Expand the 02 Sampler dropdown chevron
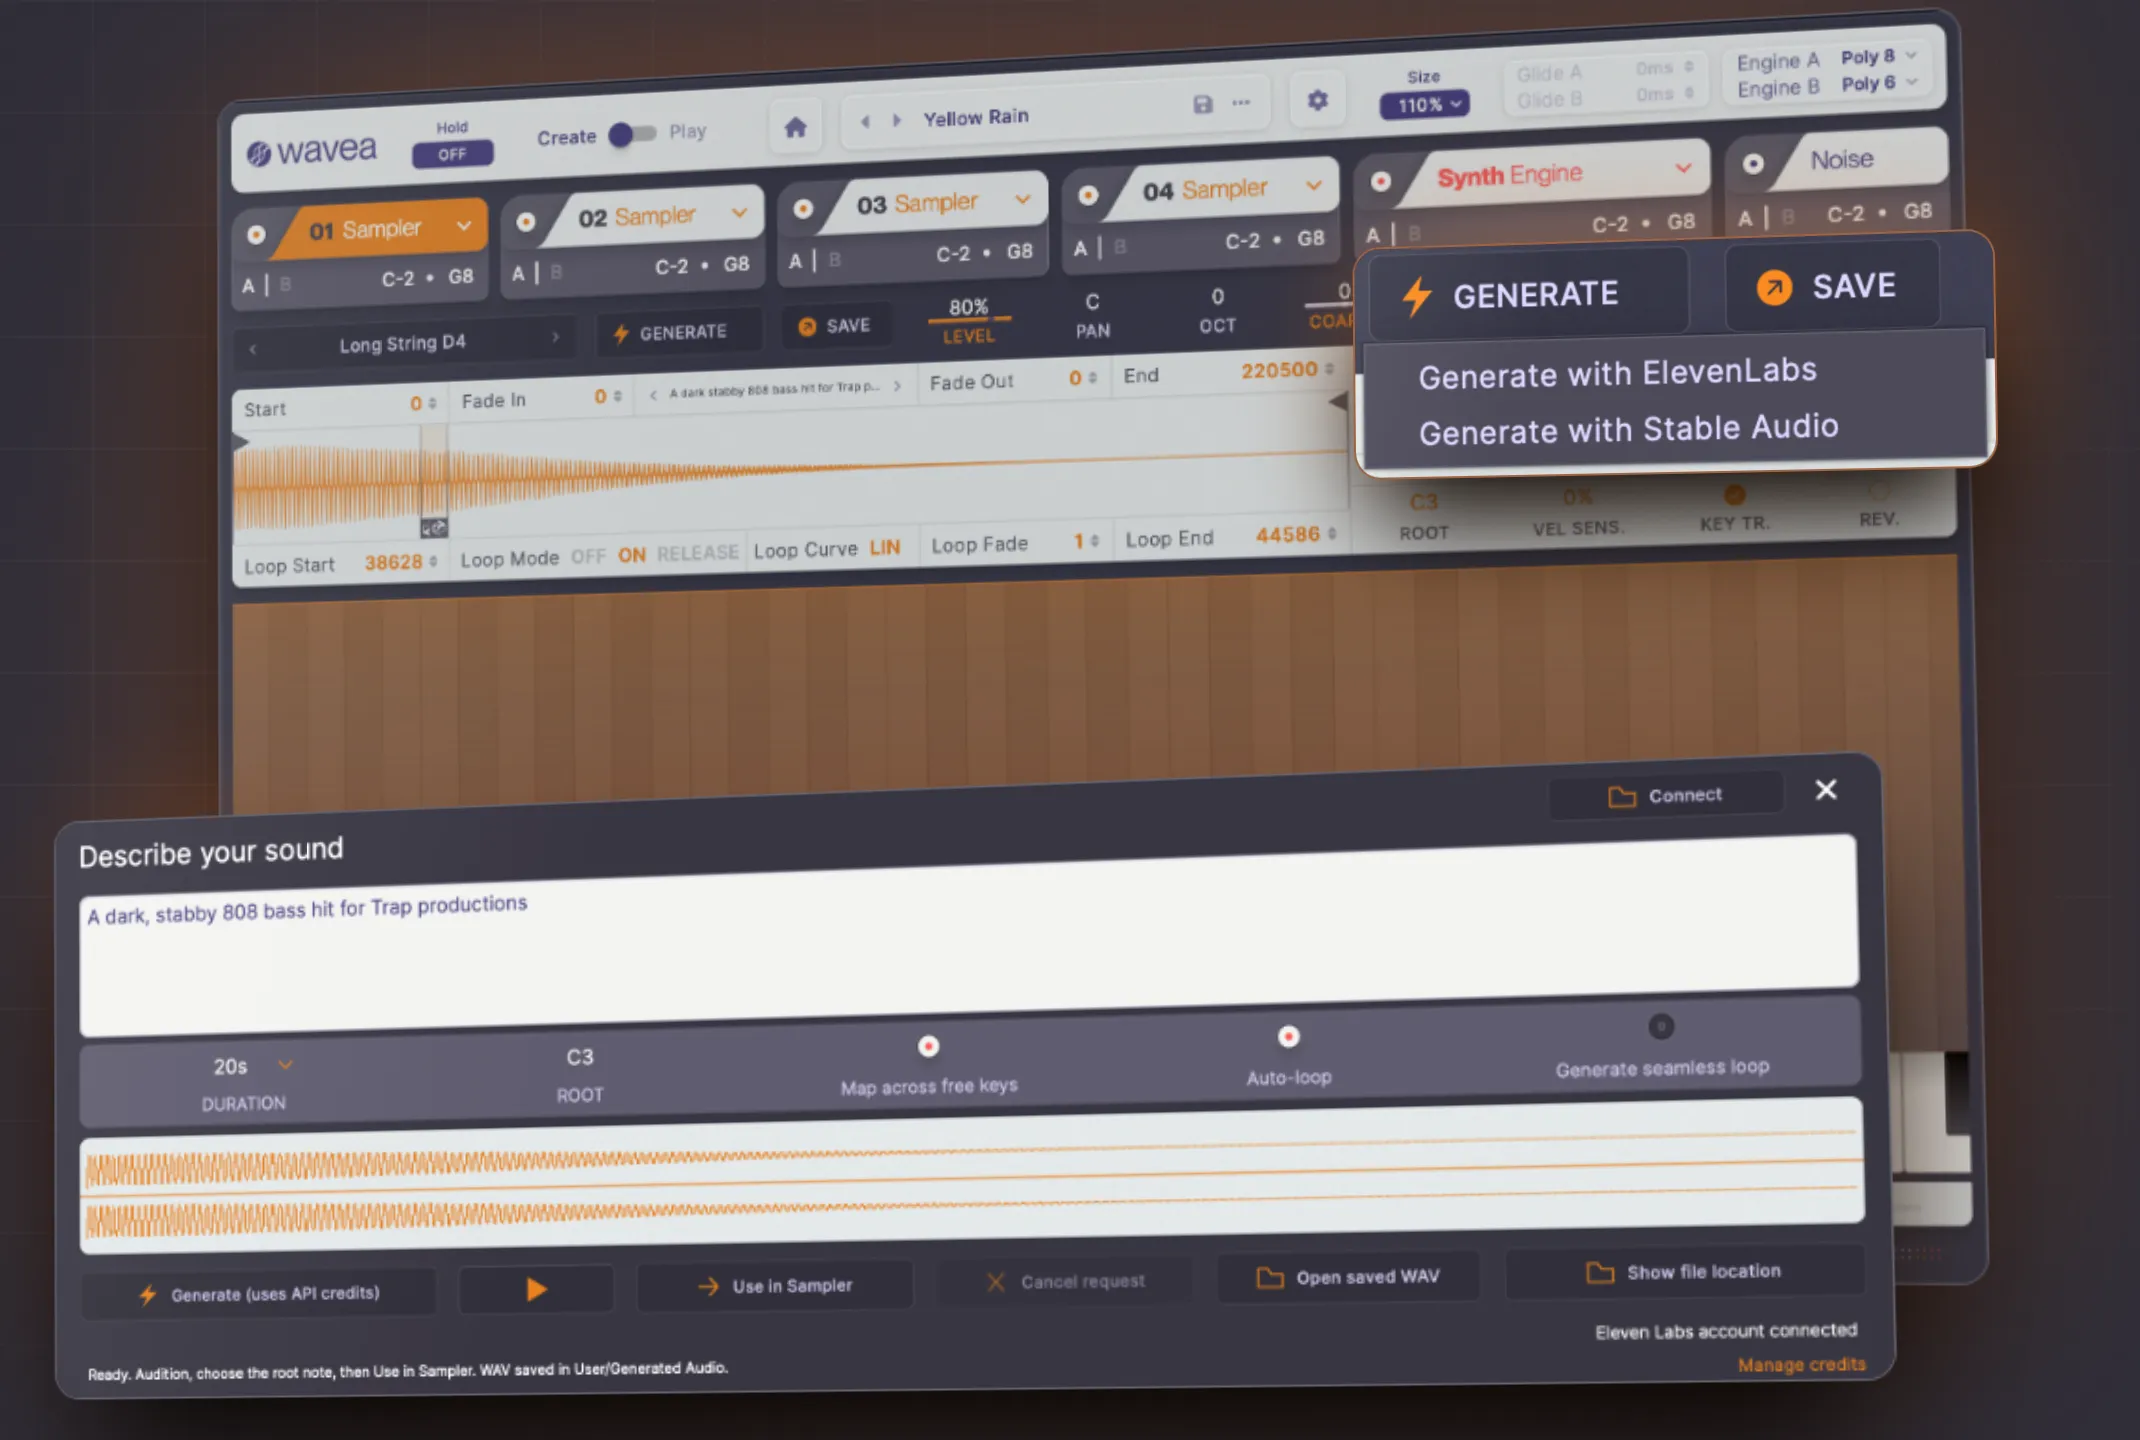The height and width of the screenshot is (1440, 2140). pyautogui.click(x=739, y=213)
